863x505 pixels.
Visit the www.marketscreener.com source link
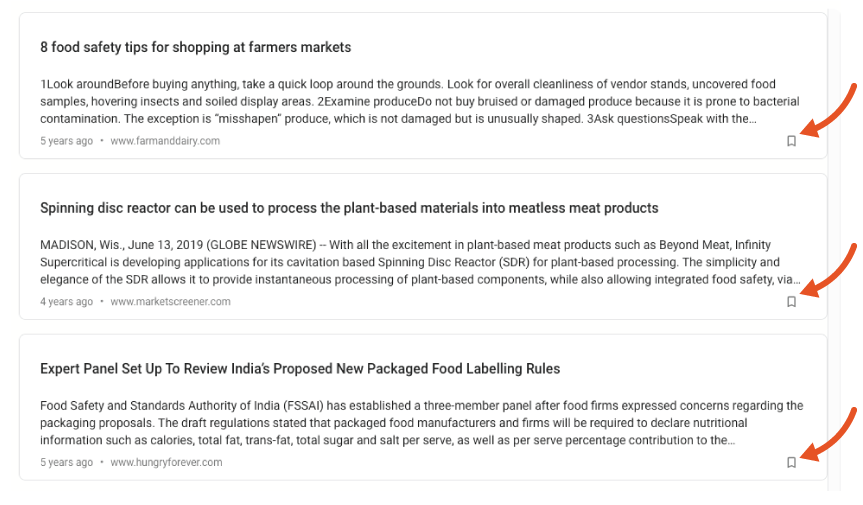click(x=170, y=301)
